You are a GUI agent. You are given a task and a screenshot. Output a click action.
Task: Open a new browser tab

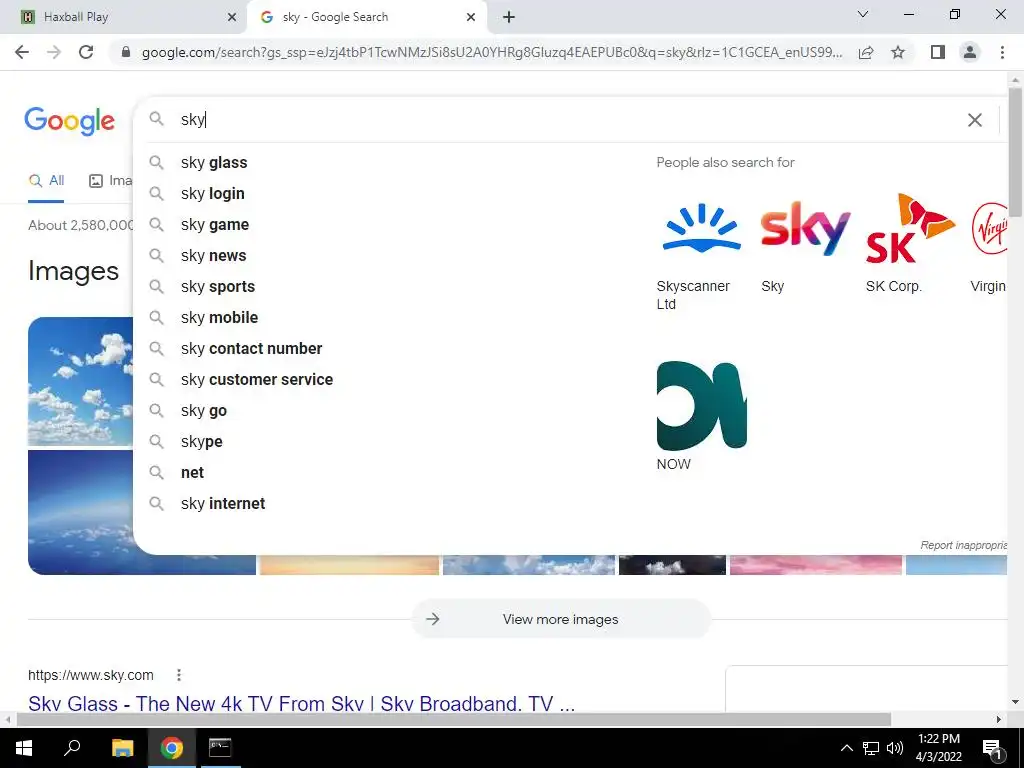509,17
